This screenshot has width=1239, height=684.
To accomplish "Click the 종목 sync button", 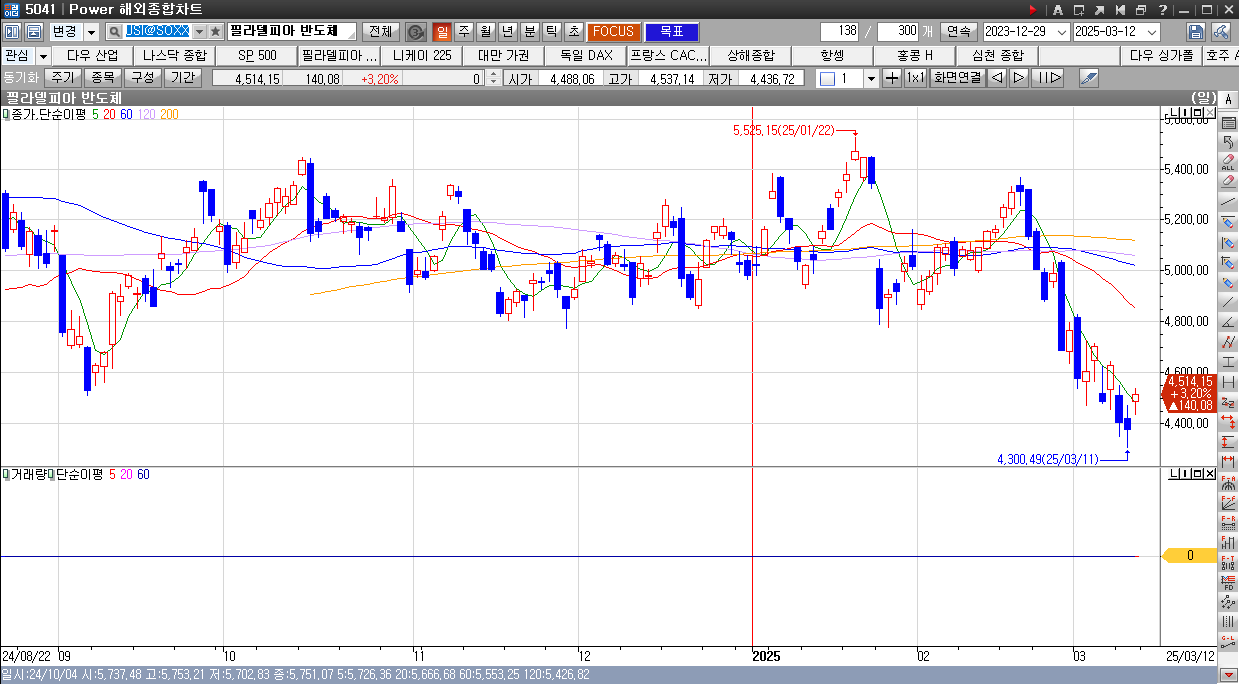I will [102, 77].
